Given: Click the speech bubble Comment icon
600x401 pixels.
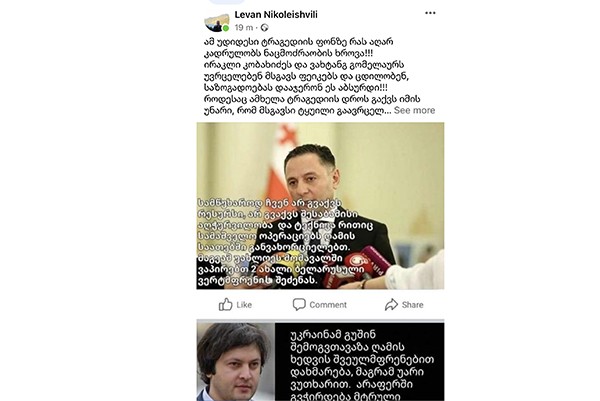Looking at the screenshot, I should pyautogui.click(x=299, y=305).
